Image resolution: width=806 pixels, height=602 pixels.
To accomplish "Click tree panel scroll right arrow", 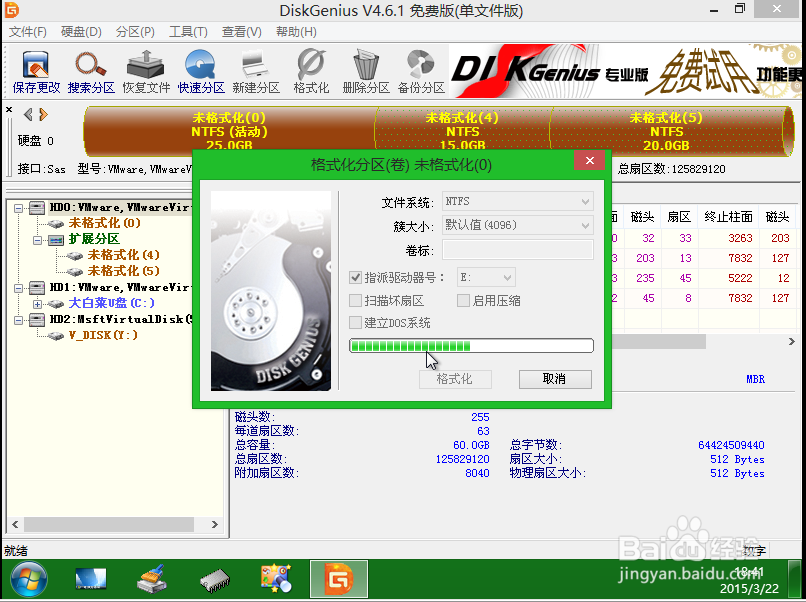I will 215,524.
